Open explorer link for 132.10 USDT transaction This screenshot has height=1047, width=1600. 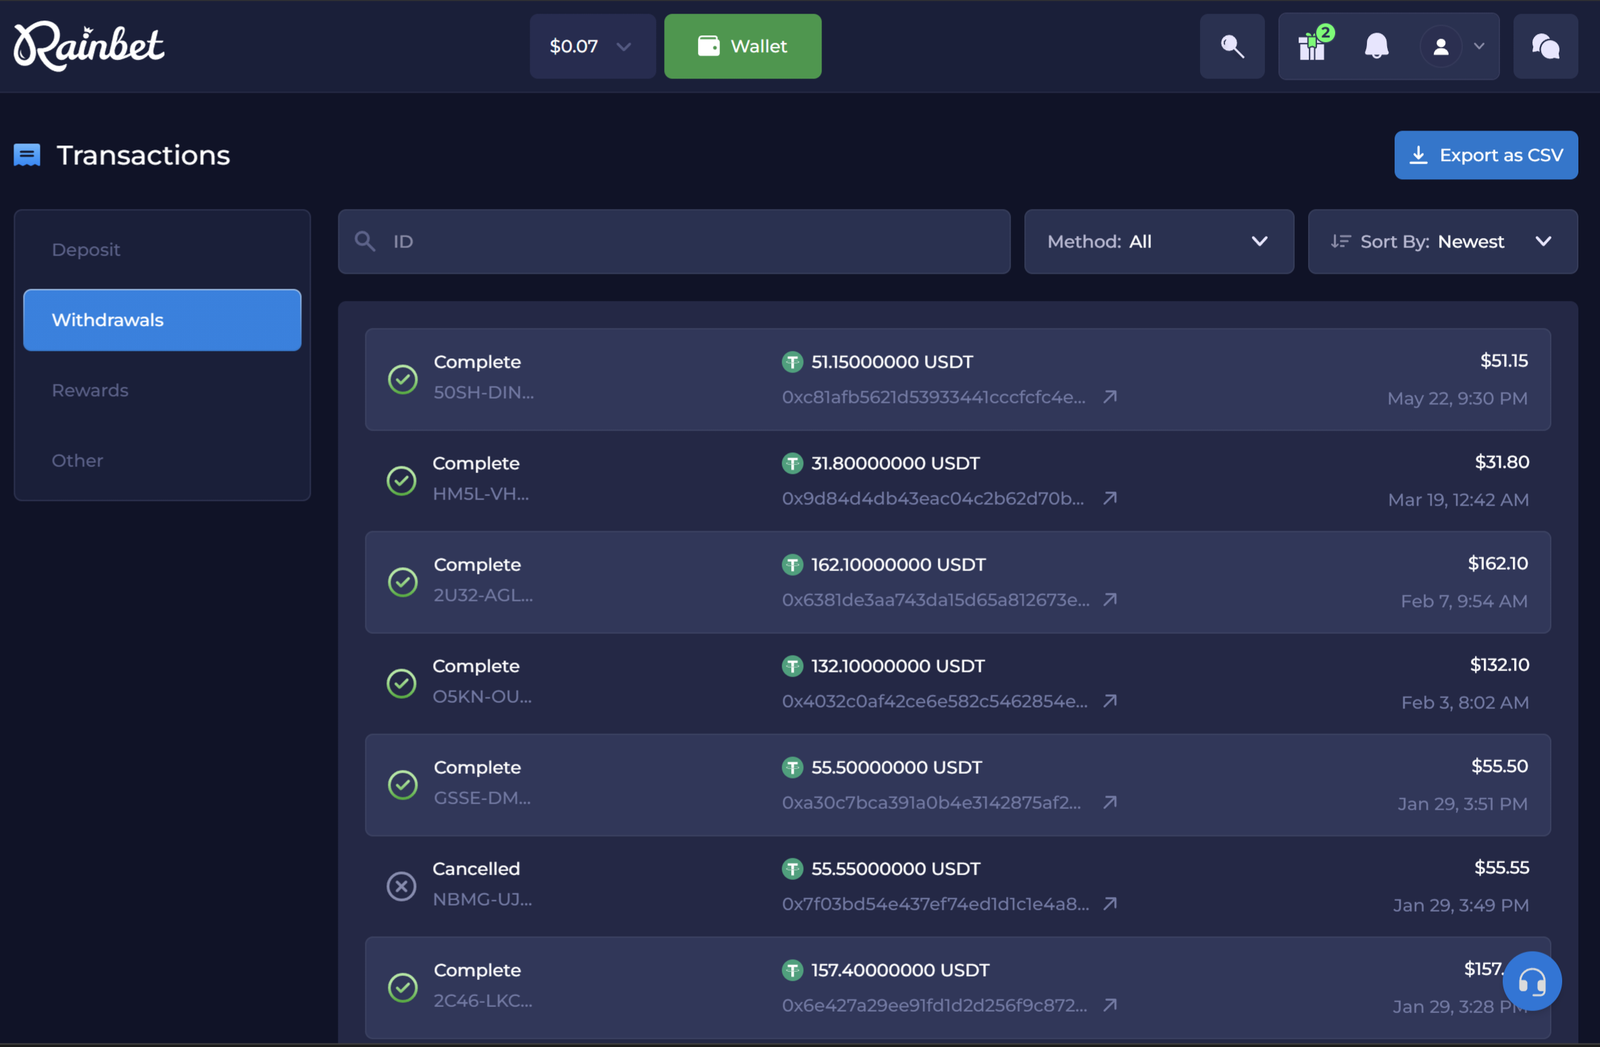(x=1110, y=701)
